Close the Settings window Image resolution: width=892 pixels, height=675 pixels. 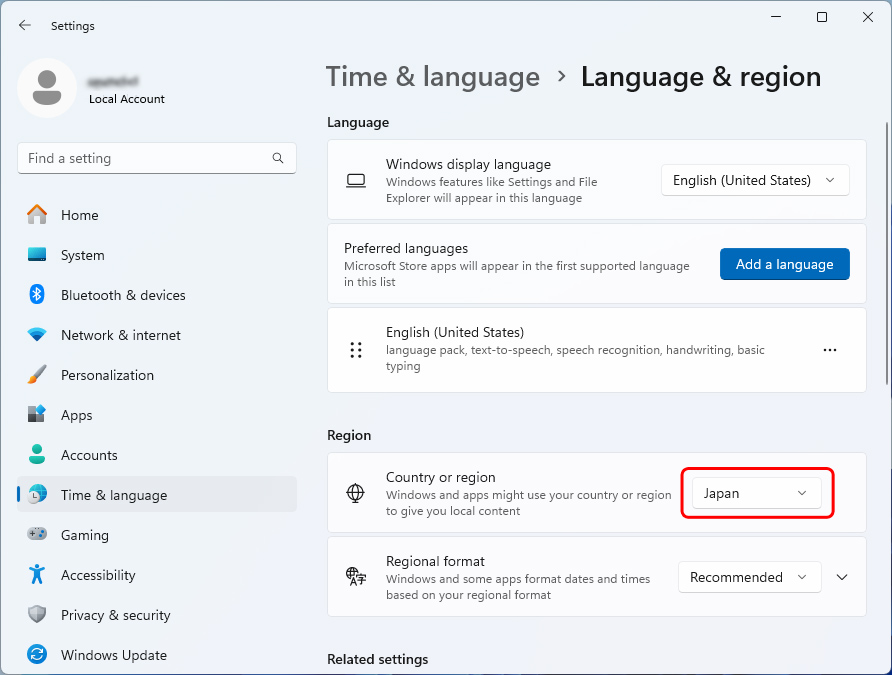(868, 17)
